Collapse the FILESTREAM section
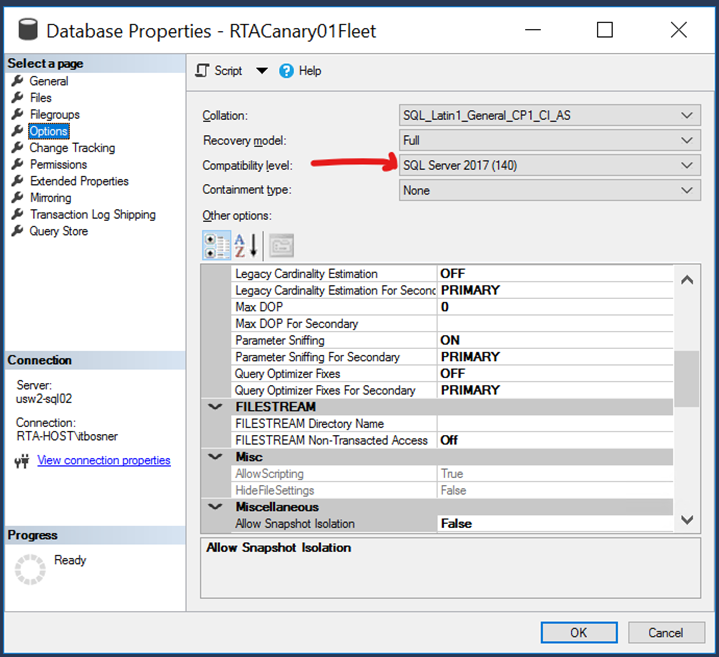This screenshot has width=719, height=657. click(x=215, y=407)
